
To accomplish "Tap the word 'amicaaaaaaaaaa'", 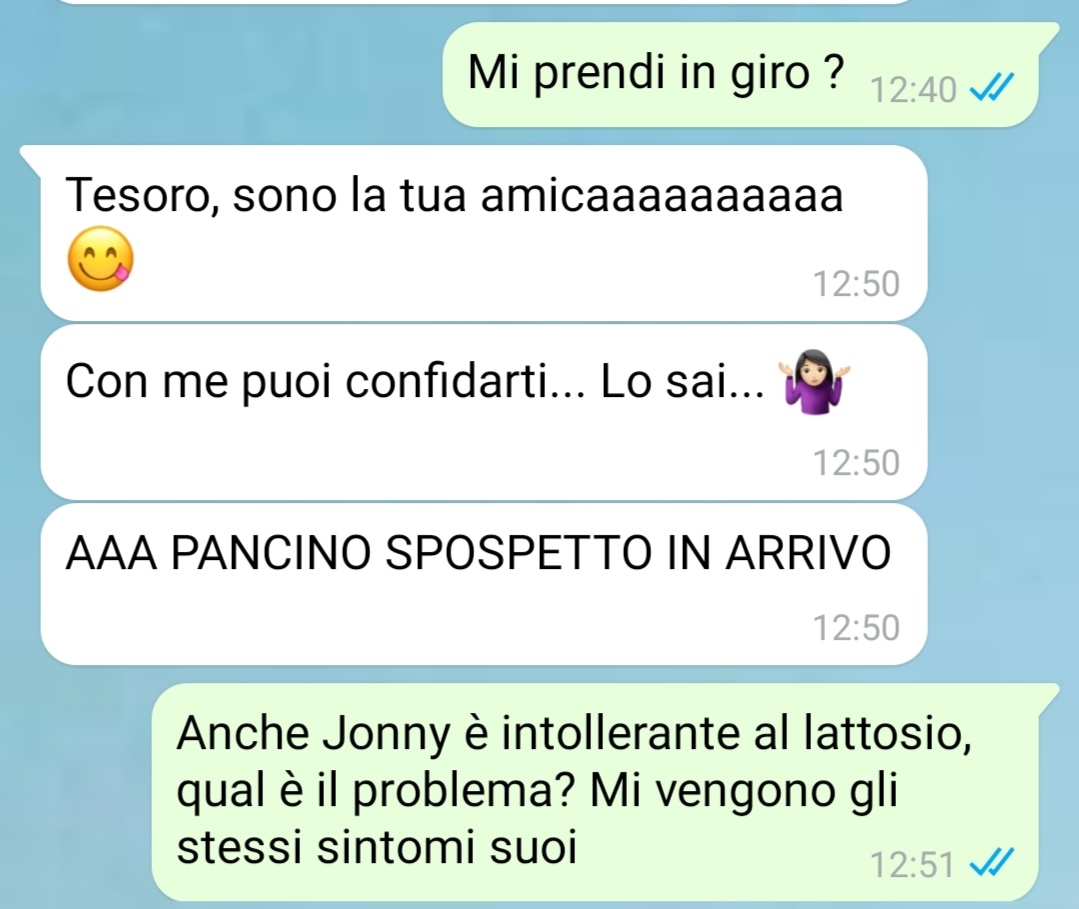I will (661, 195).
